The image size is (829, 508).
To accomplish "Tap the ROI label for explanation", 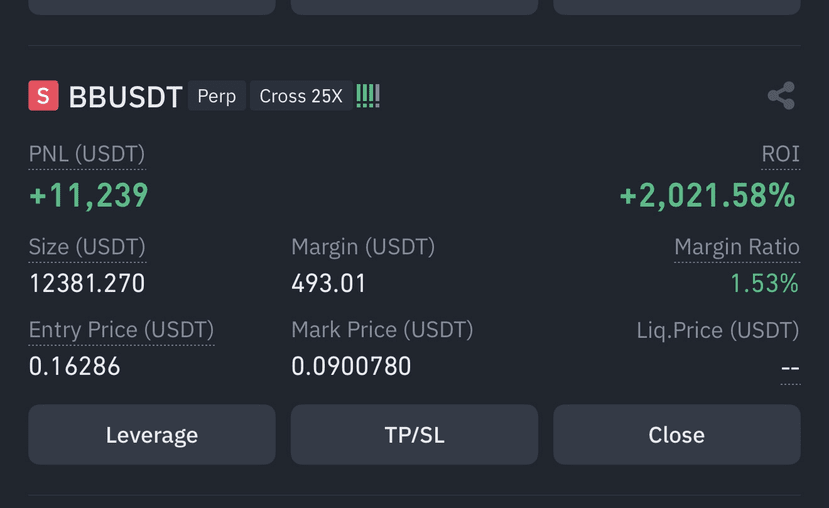I will click(x=780, y=154).
